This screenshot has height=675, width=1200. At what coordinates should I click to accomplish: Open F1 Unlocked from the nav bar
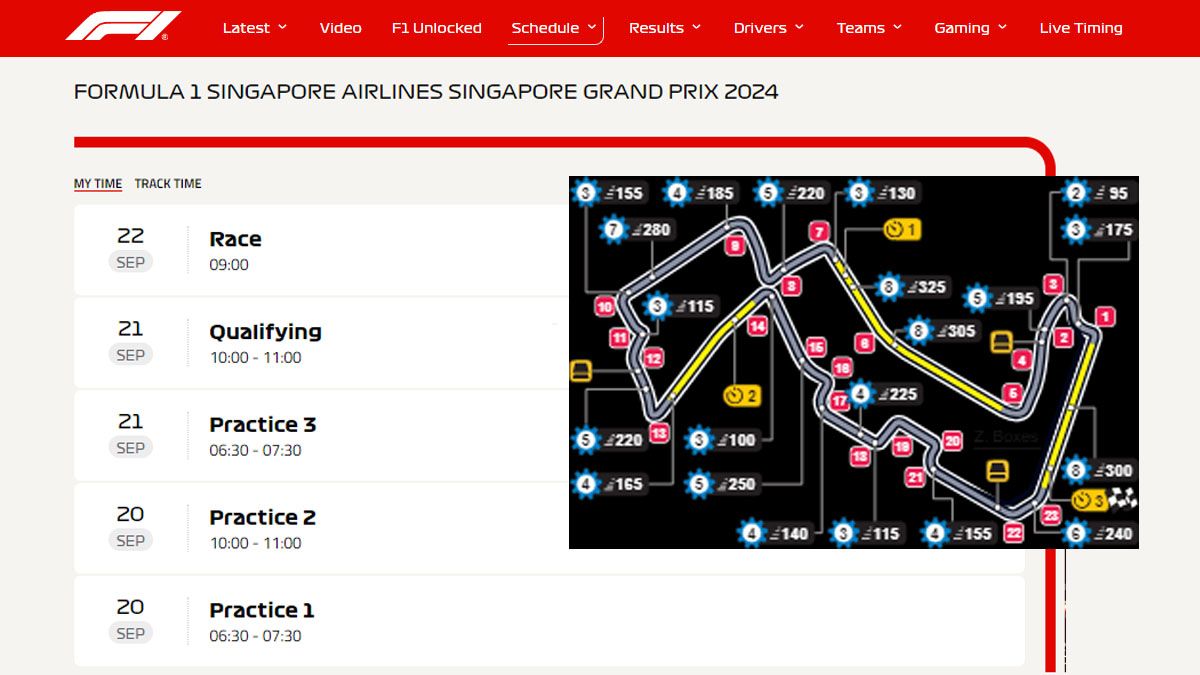[436, 28]
